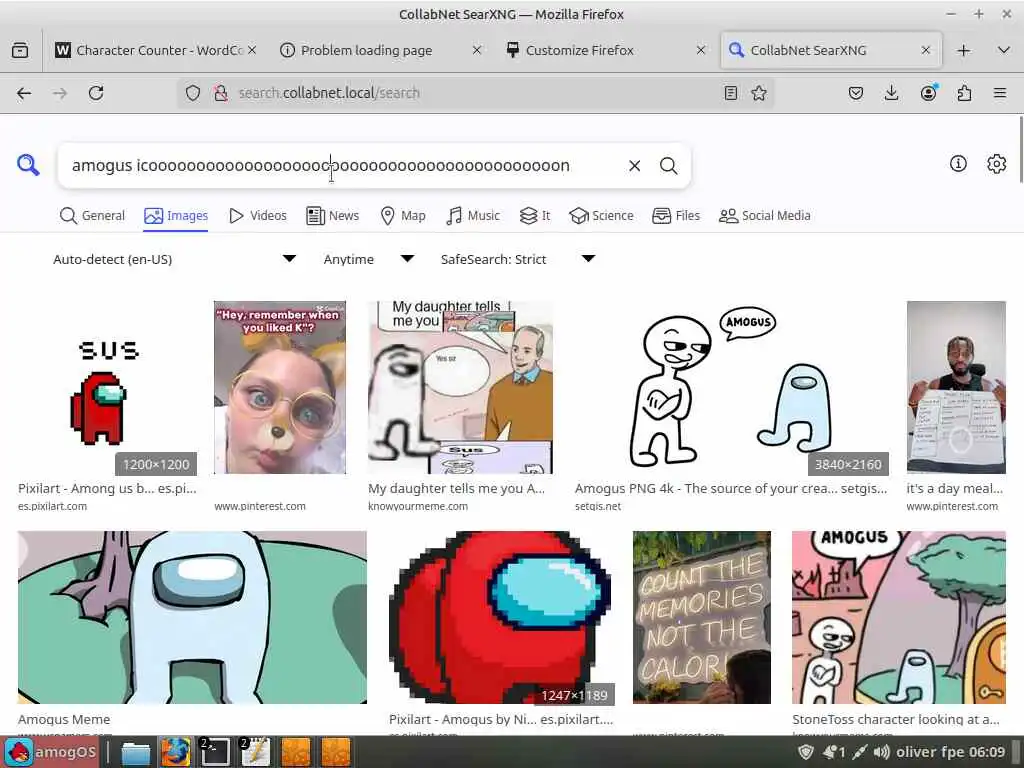The image size is (1024, 768).
Task: Click the Firefox View recent browsing icon
Action: click(x=20, y=50)
